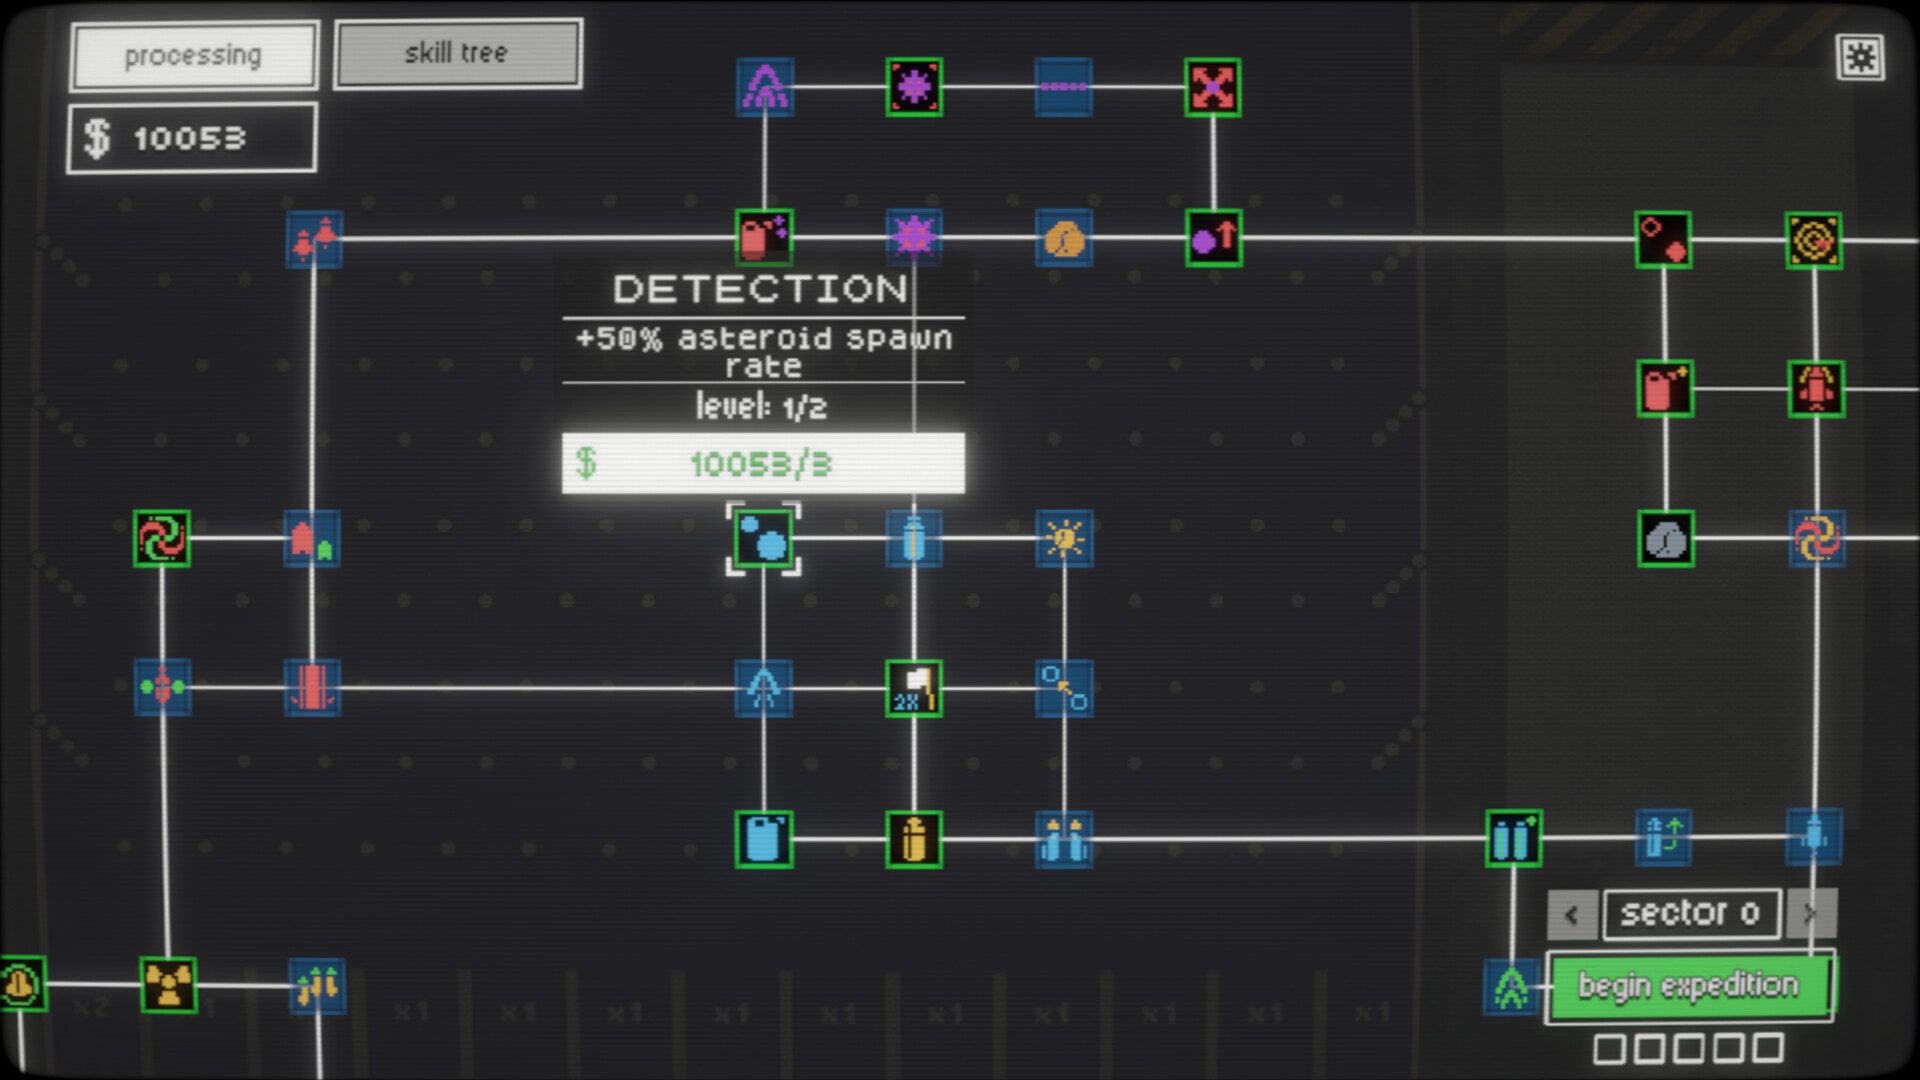
Task: Select the pink fuel canister upgrade node
Action: 763,237
